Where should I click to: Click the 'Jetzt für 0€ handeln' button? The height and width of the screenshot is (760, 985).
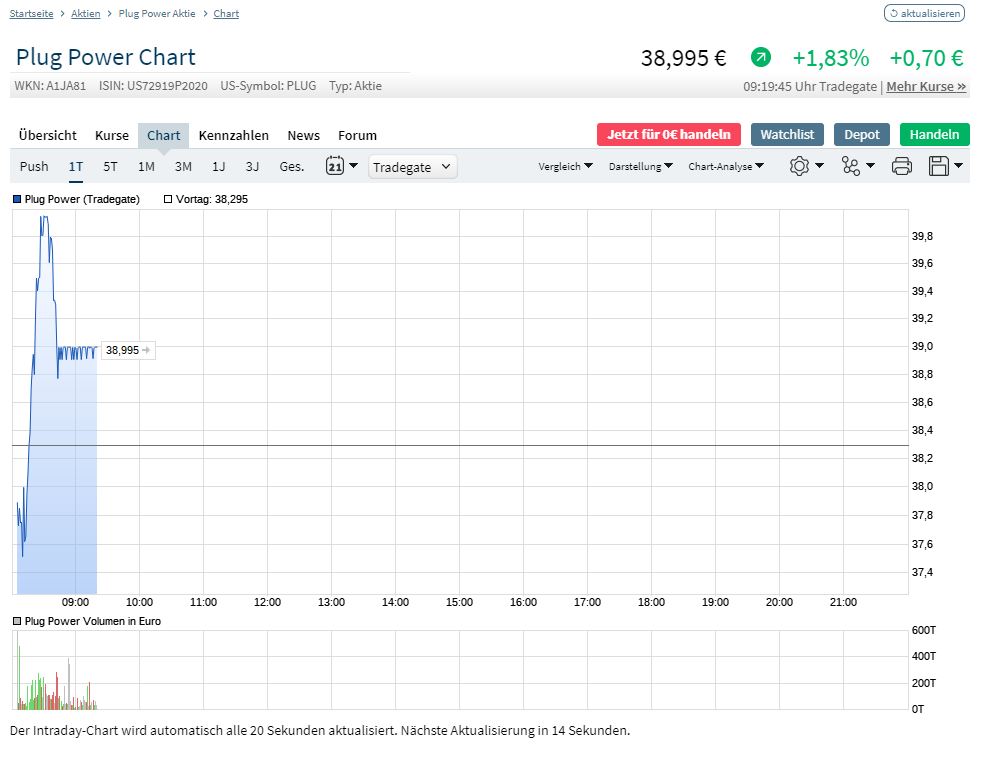[668, 135]
